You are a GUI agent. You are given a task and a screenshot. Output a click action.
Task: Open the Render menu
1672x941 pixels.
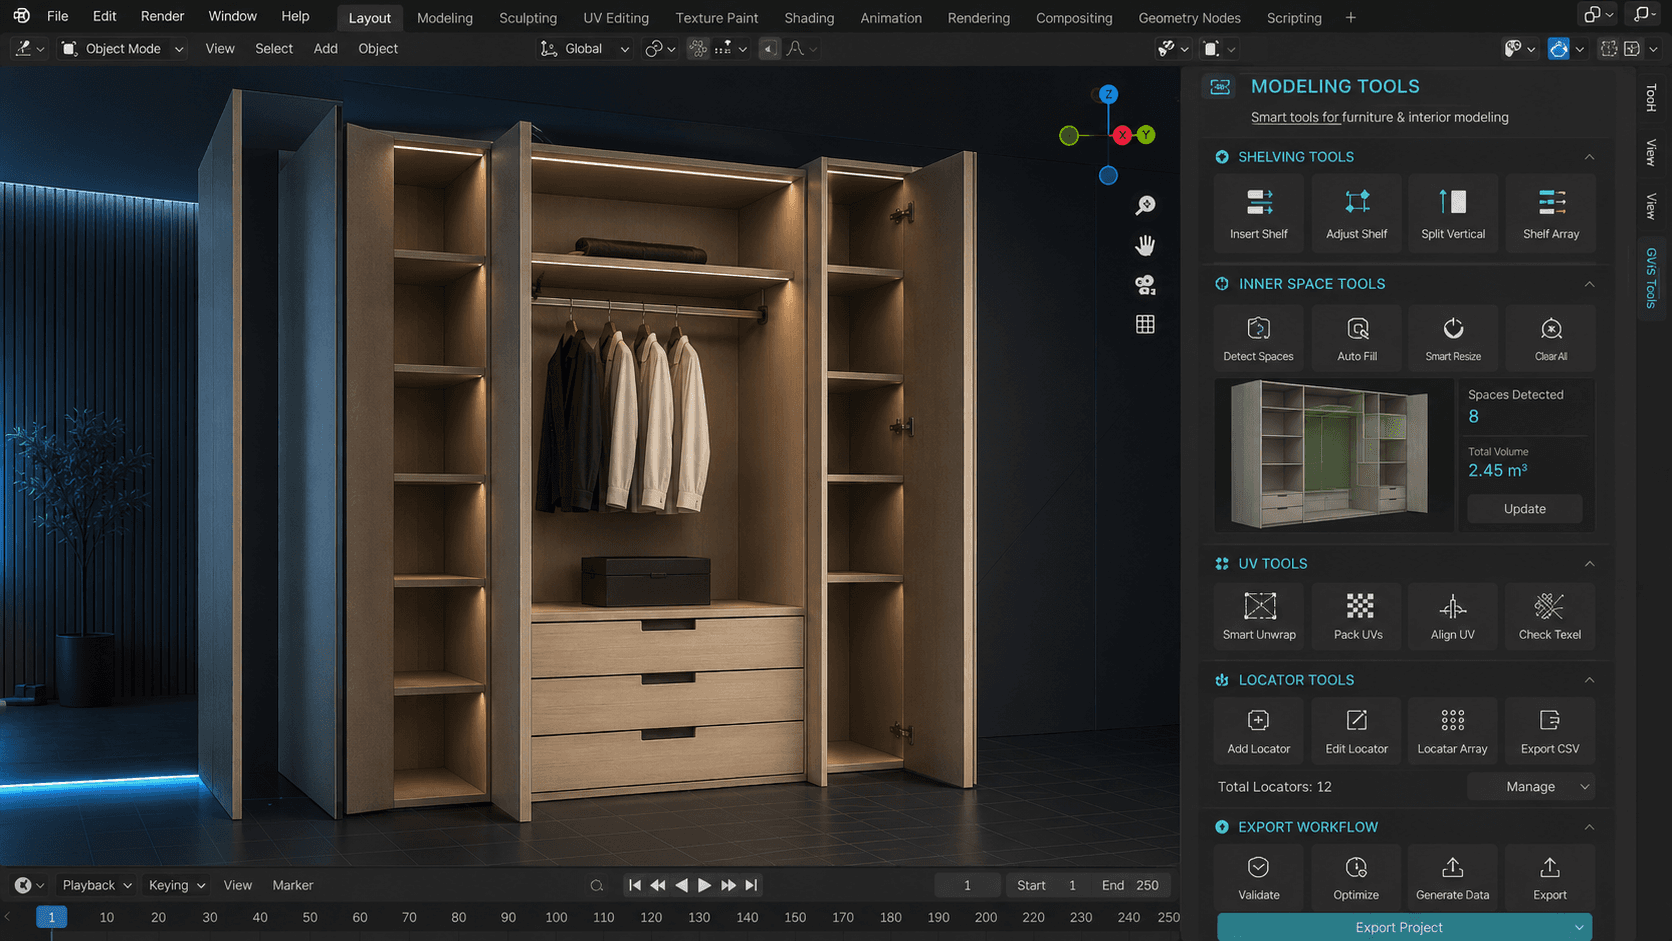[x=162, y=16]
